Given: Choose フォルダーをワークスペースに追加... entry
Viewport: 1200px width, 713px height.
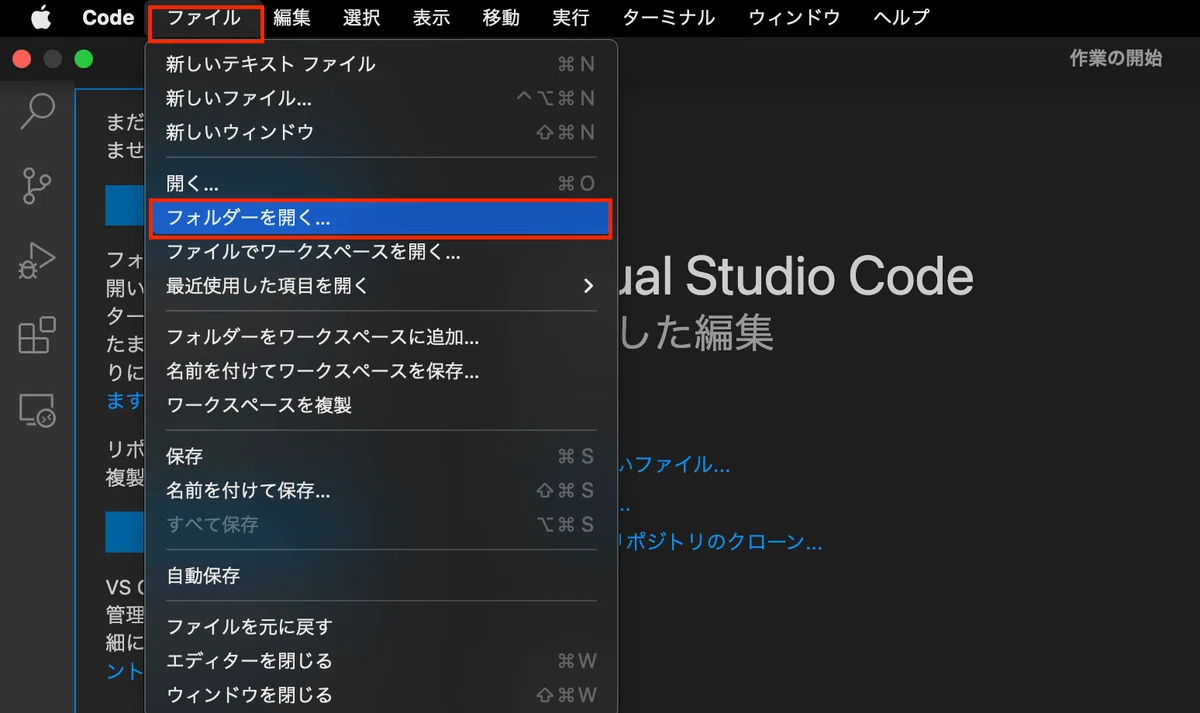Looking at the screenshot, I should [x=381, y=338].
